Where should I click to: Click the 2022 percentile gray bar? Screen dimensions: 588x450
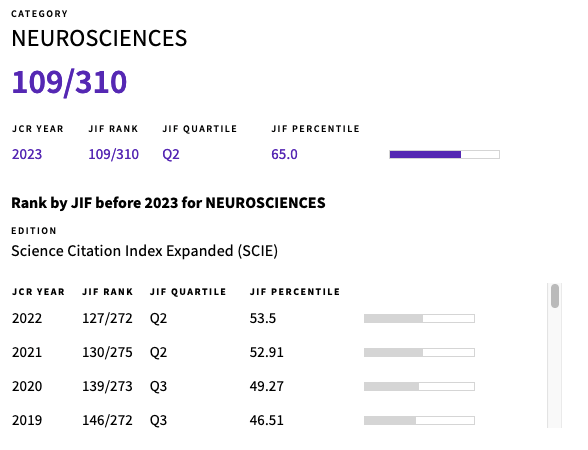click(419, 318)
